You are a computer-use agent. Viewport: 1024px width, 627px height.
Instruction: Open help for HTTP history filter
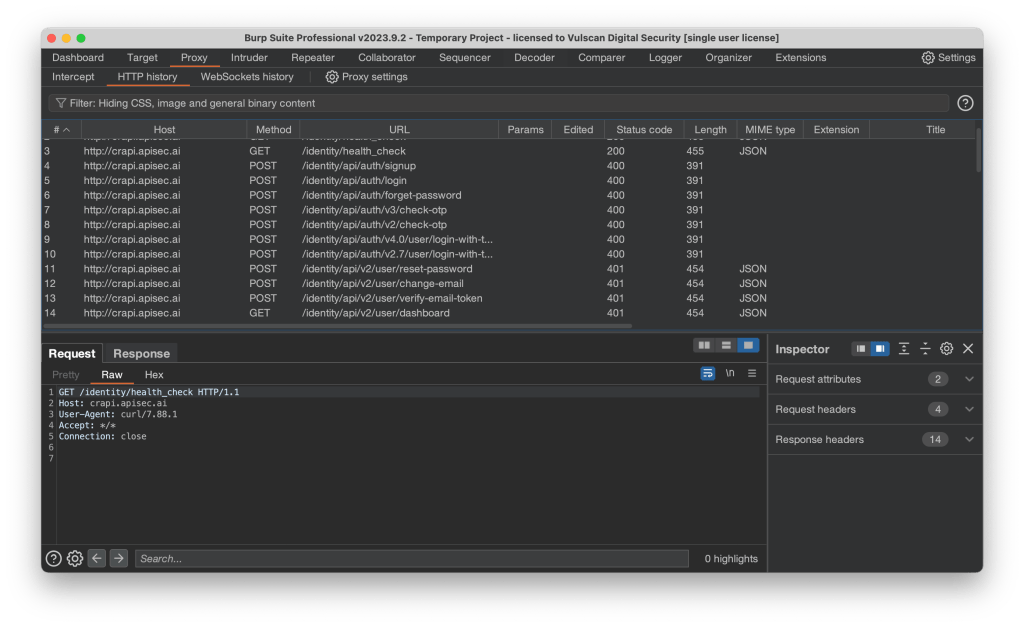(x=965, y=103)
